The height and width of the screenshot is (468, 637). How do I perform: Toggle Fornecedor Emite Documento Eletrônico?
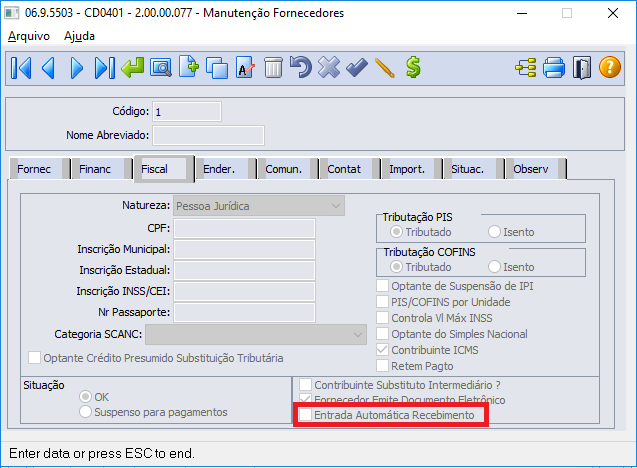click(x=306, y=398)
